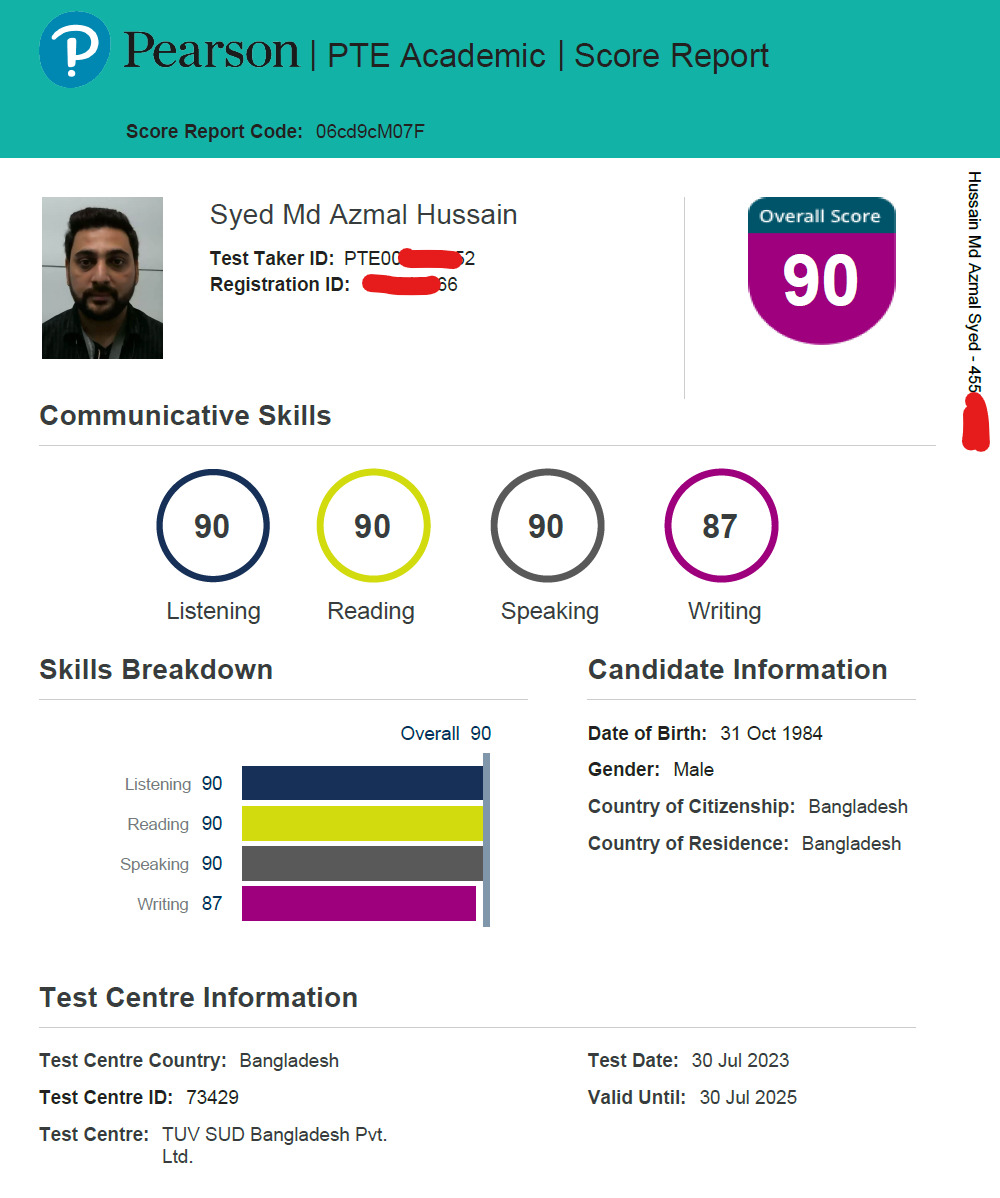Click the Test Taker ID label

coord(272,258)
